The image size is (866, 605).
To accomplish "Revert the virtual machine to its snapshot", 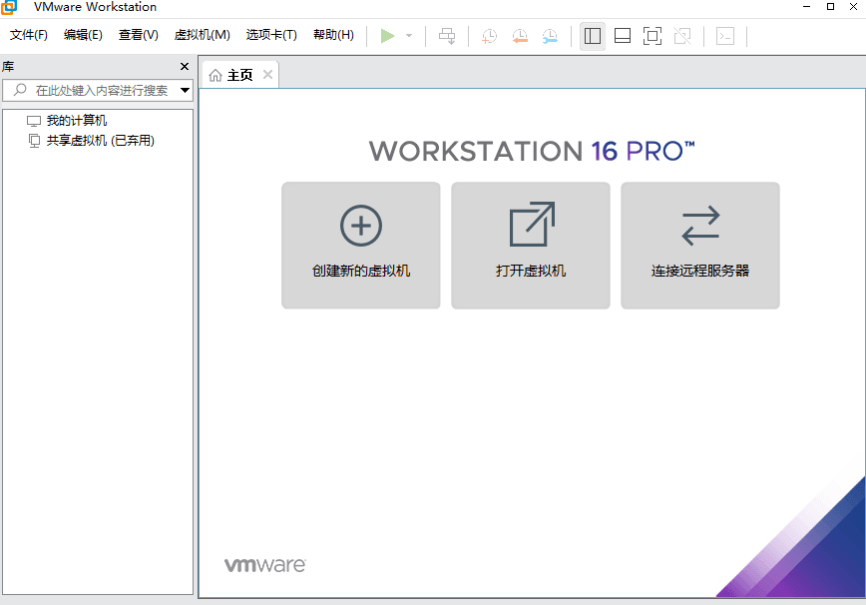I will (519, 36).
